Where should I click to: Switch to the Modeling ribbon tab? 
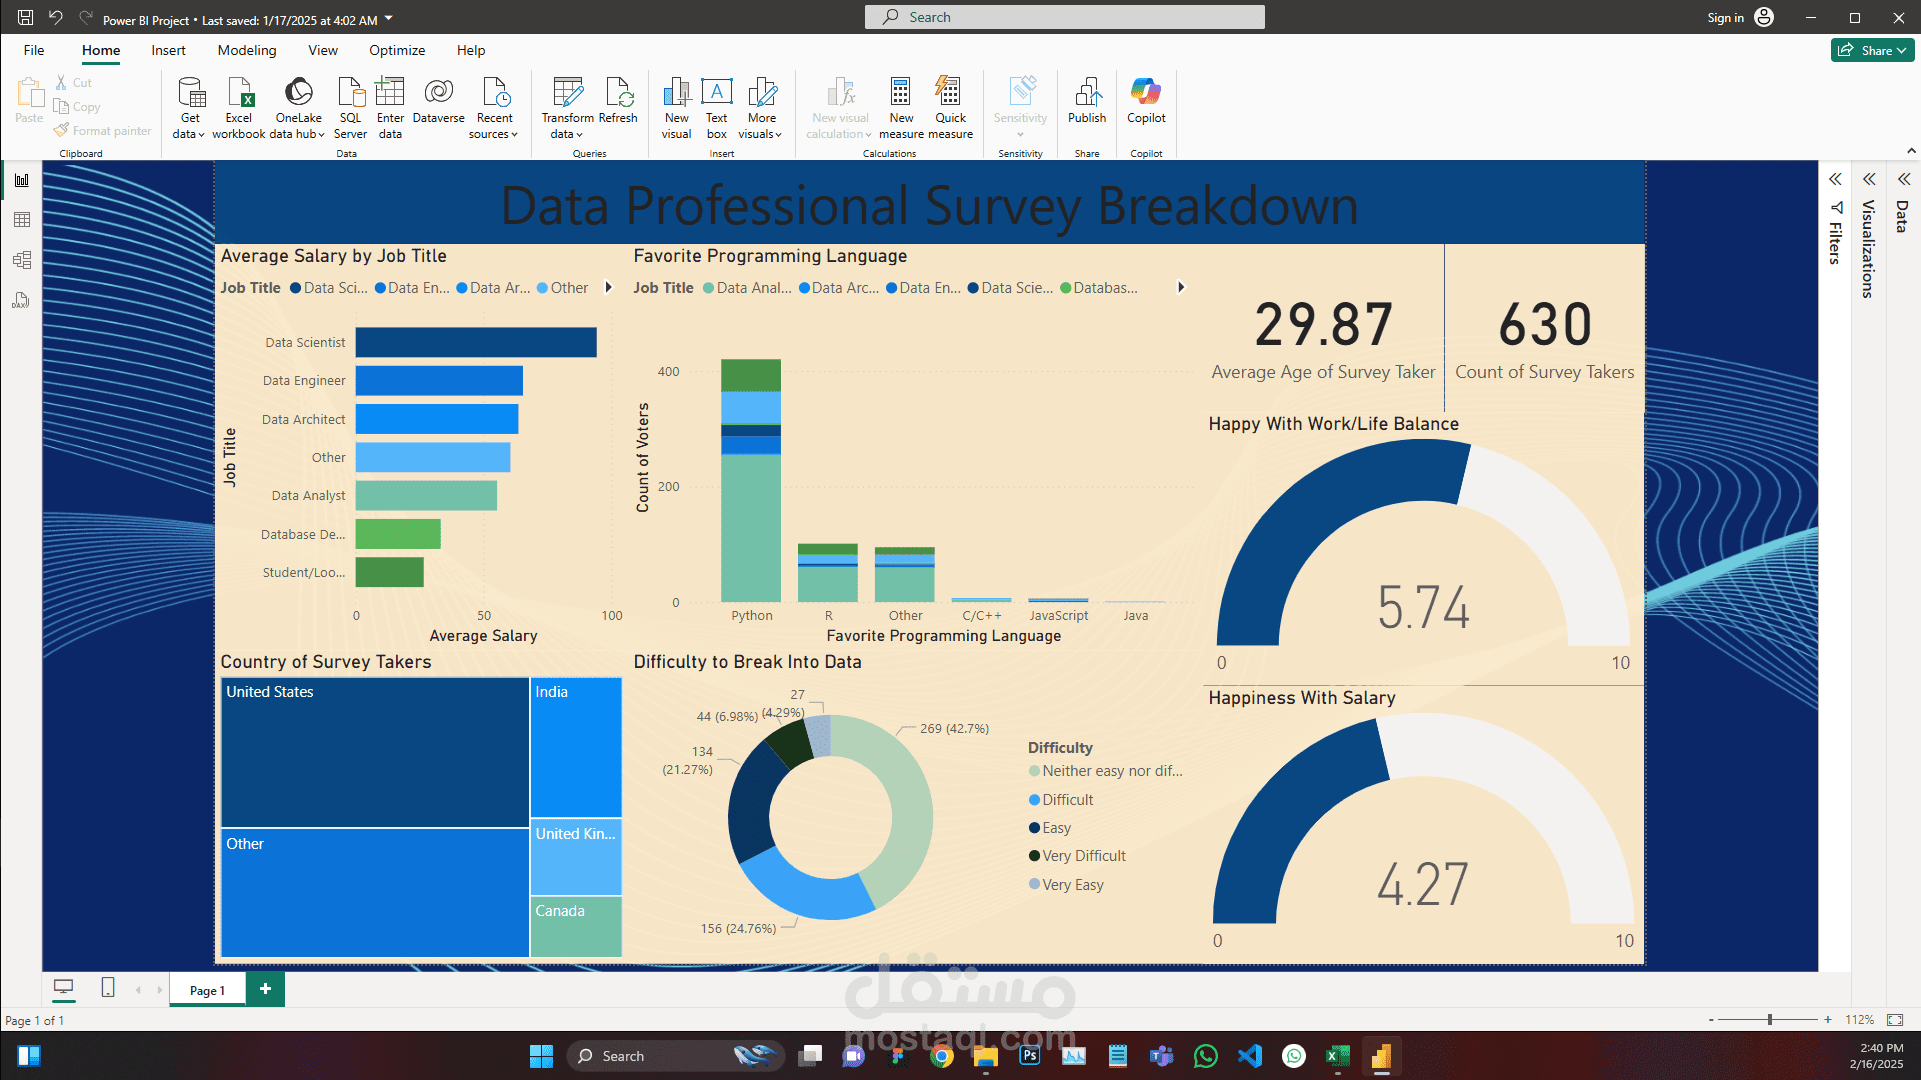pos(247,50)
